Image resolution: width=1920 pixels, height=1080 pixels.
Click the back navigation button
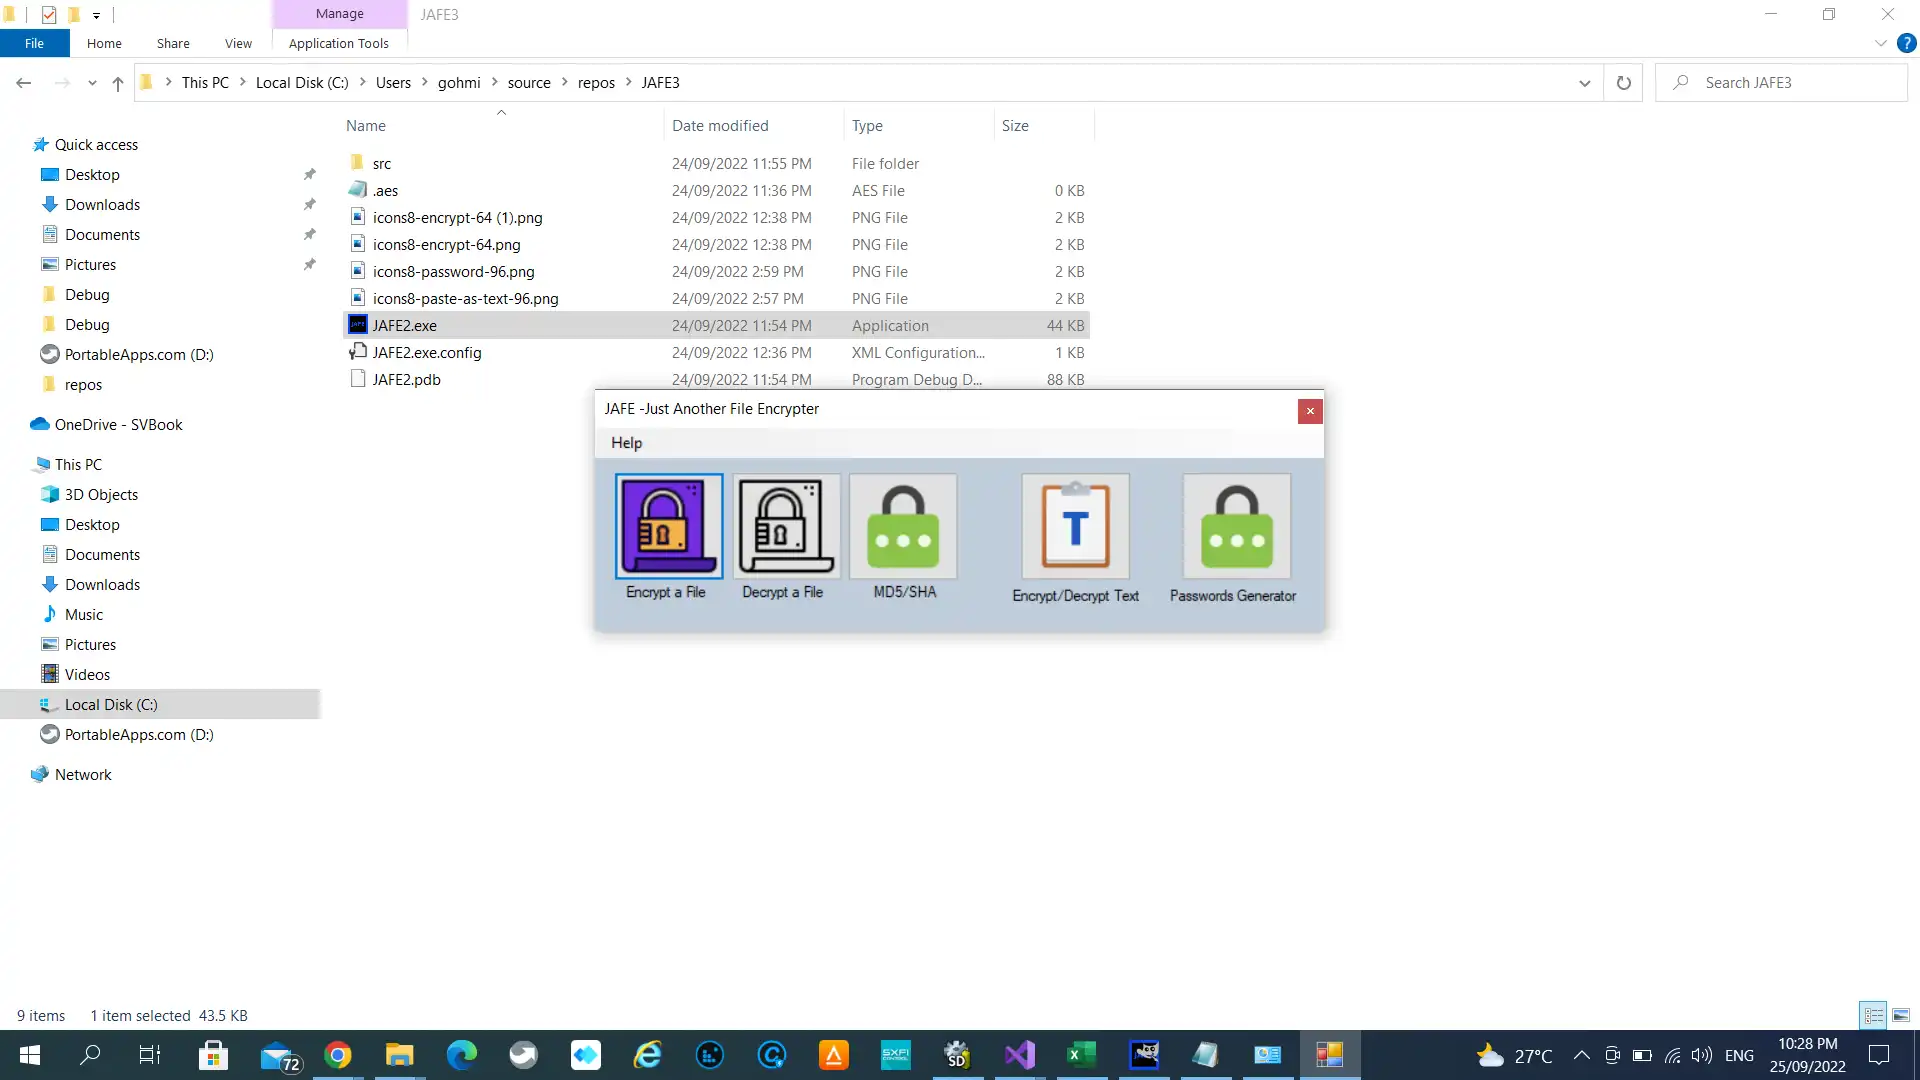(24, 82)
